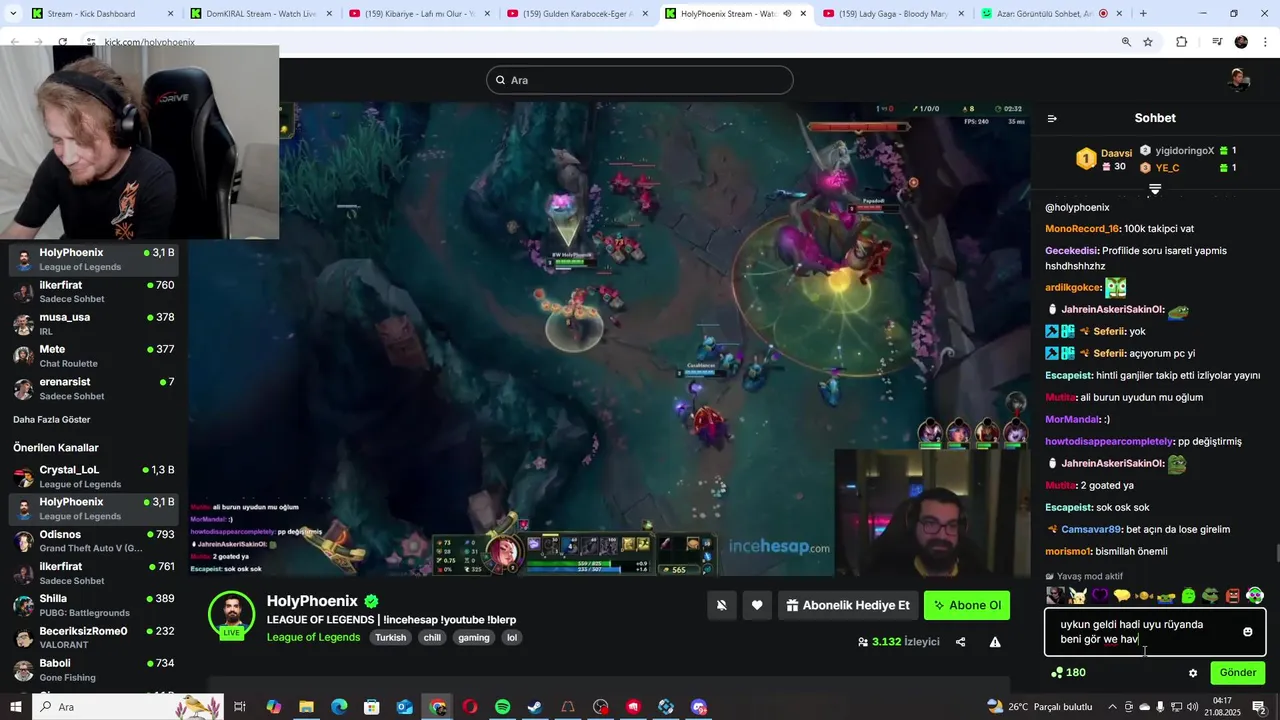Click the 180 channel points balance
1280x720 pixels.
pyautogui.click(x=1069, y=673)
